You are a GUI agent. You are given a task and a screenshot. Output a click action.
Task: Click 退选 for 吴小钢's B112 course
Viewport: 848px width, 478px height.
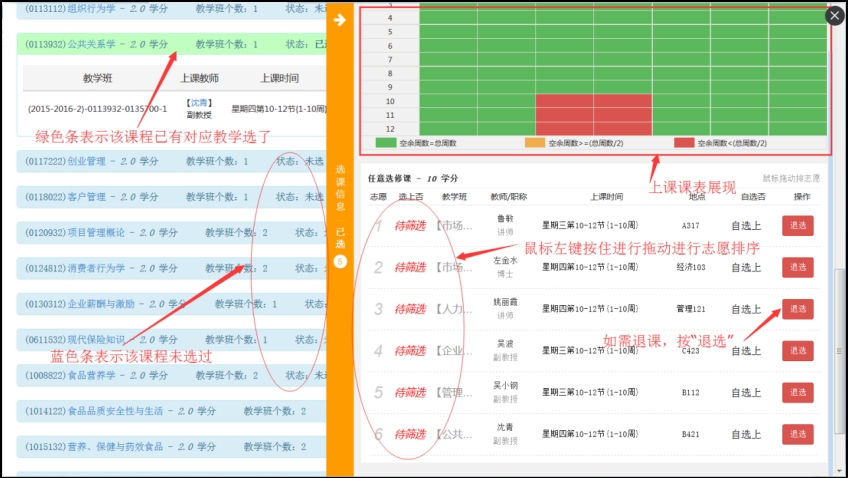[x=797, y=392]
